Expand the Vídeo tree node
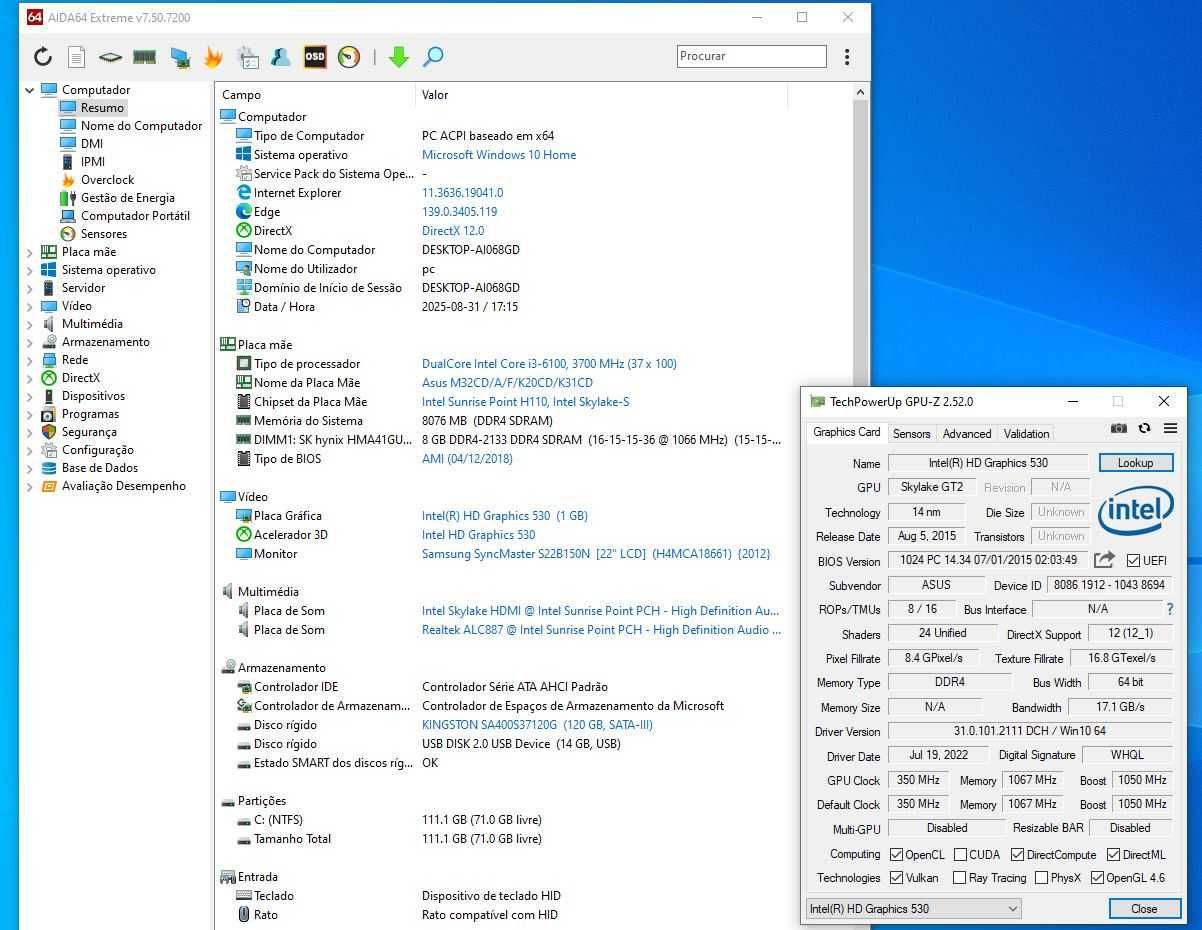Viewport: 1202px width, 930px height. pos(30,306)
